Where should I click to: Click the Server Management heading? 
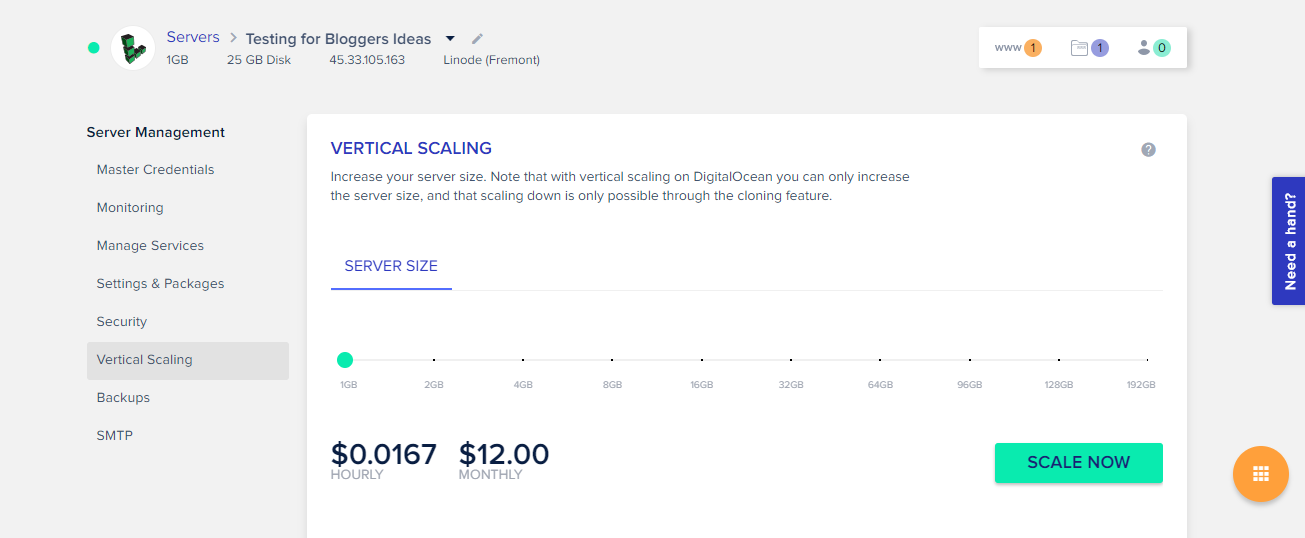point(156,132)
